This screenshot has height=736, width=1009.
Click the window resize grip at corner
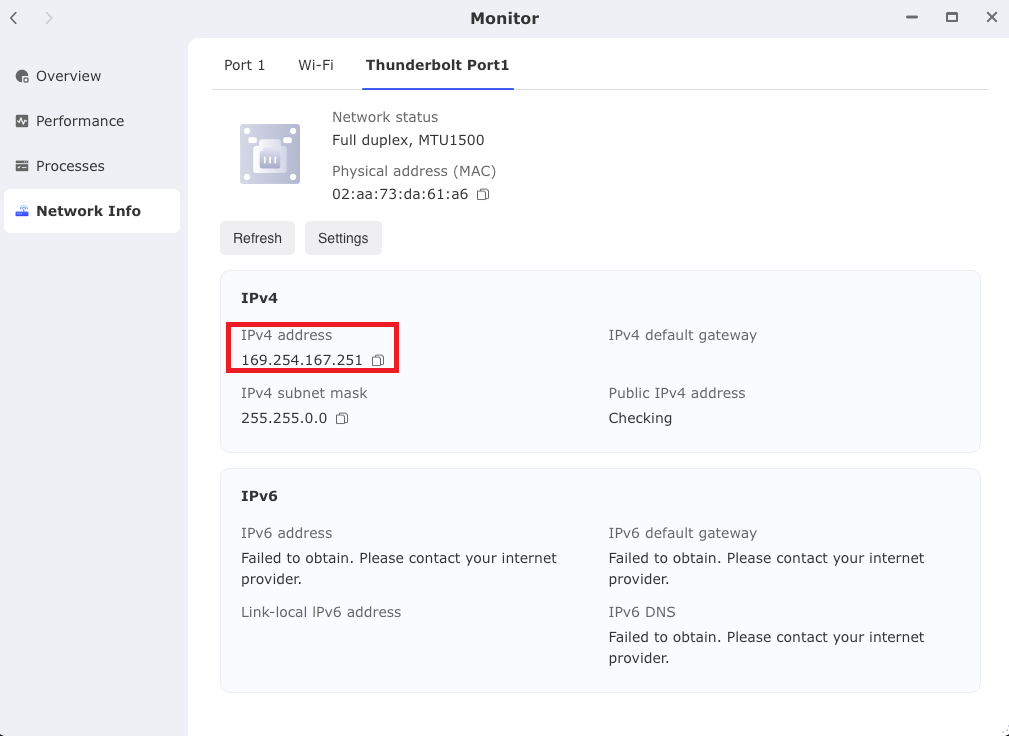tap(1001, 729)
